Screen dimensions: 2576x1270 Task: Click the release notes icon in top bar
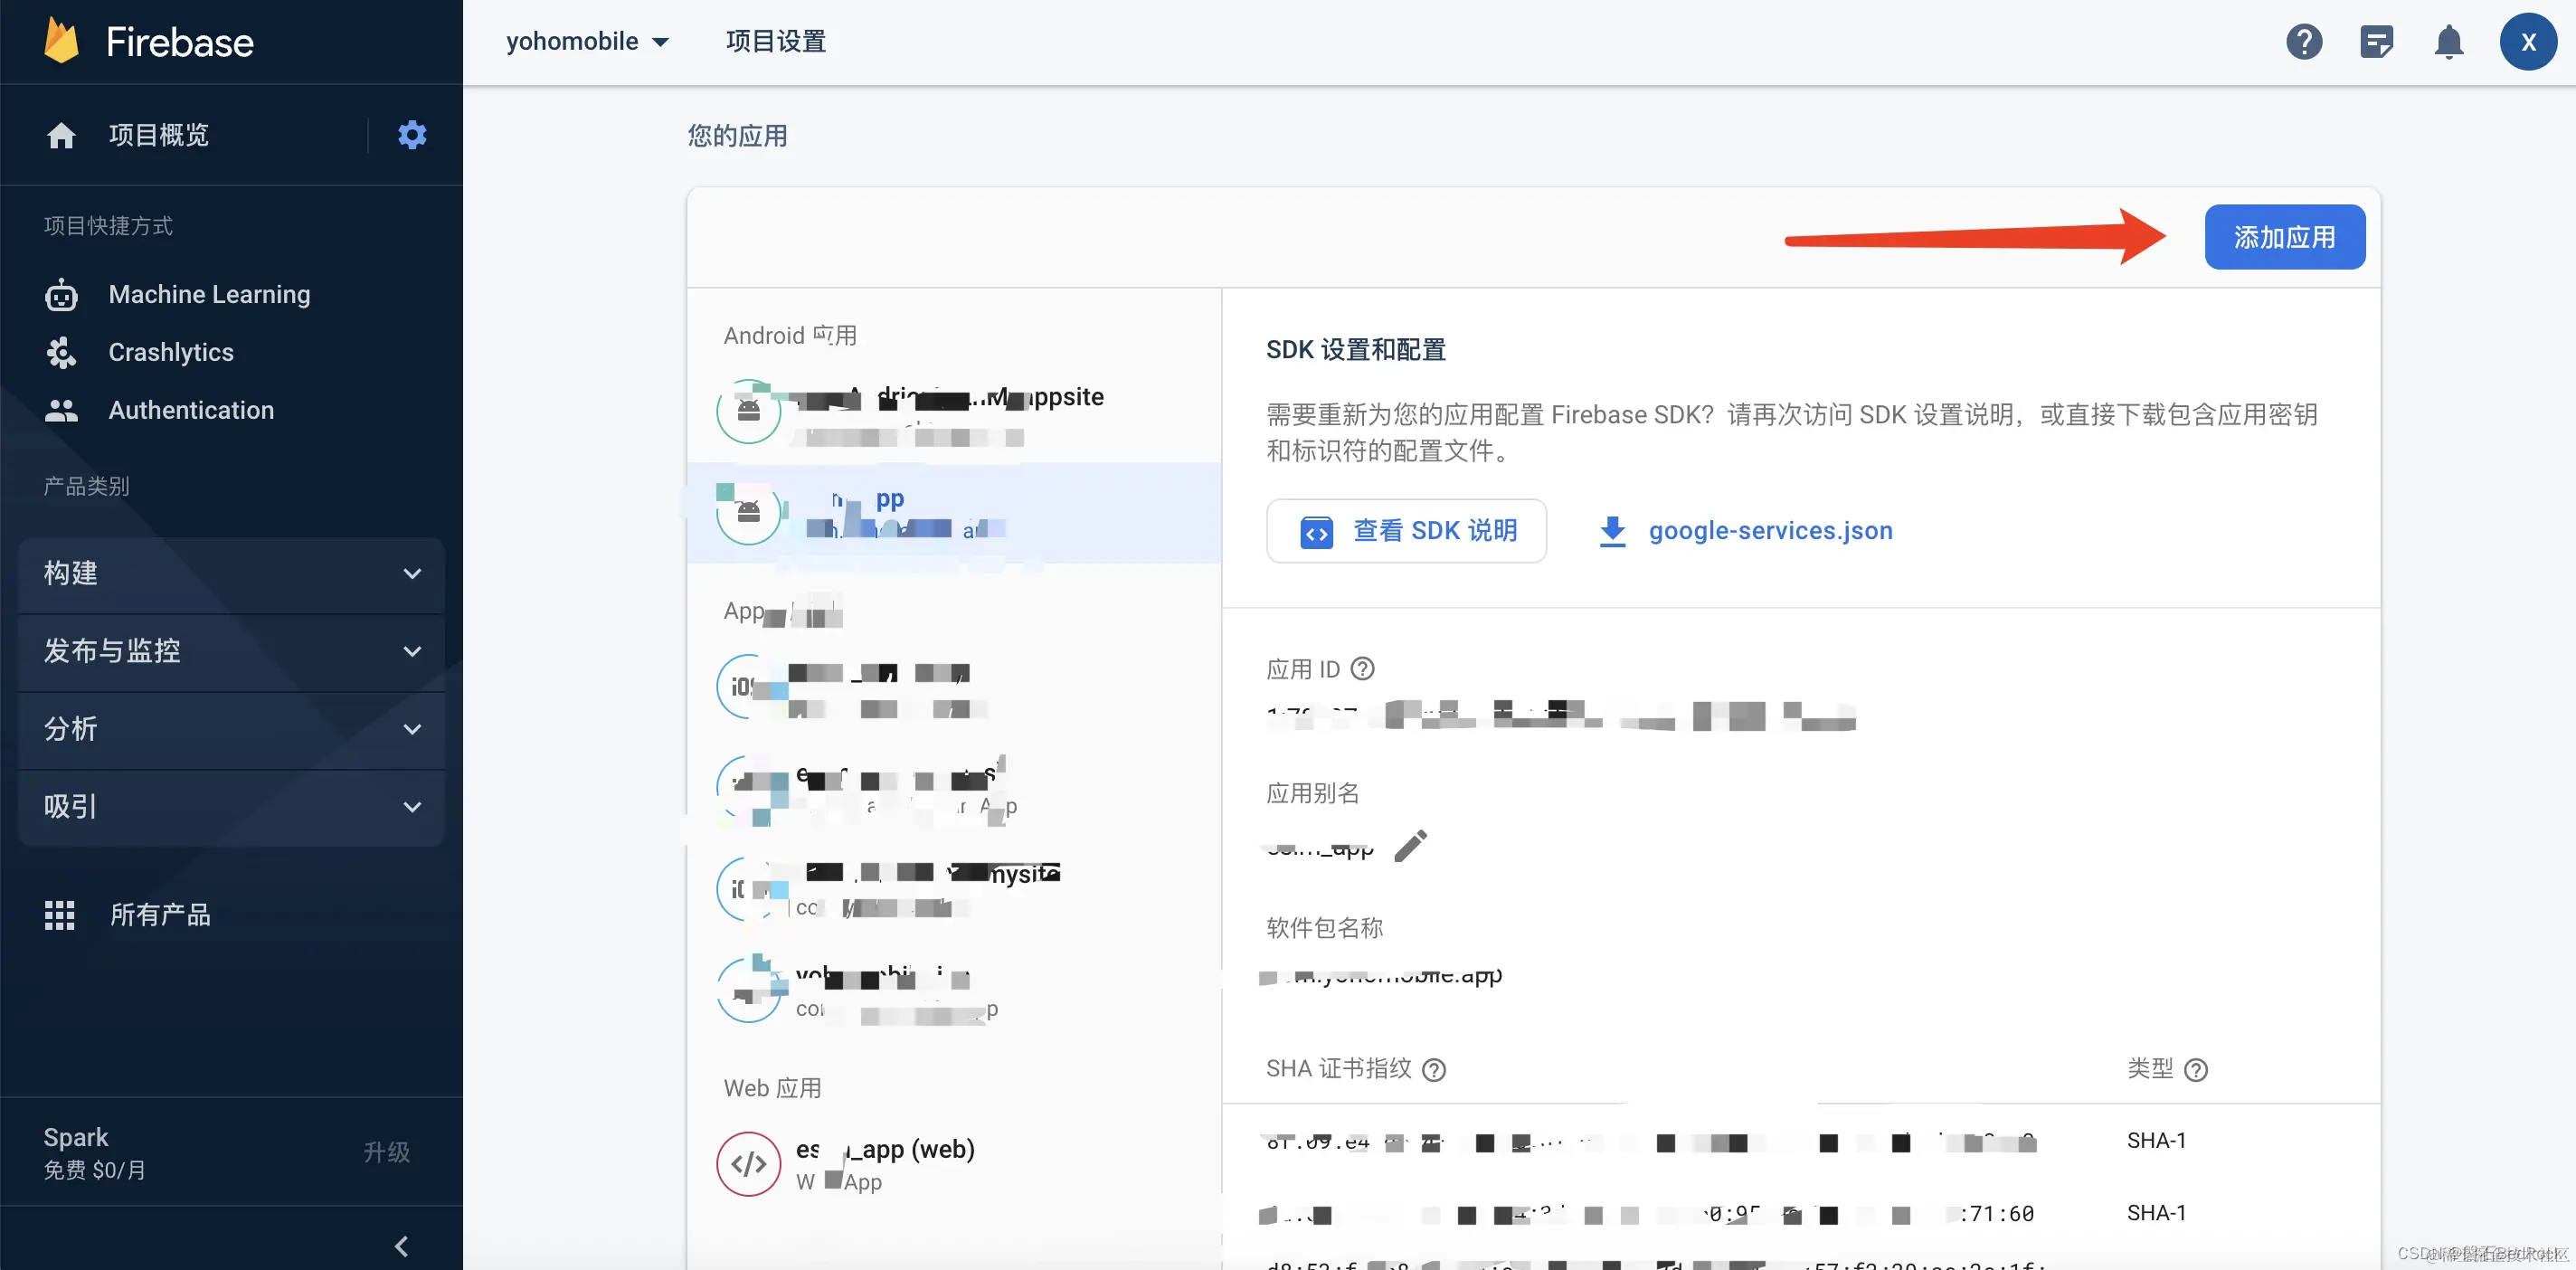click(x=2377, y=41)
